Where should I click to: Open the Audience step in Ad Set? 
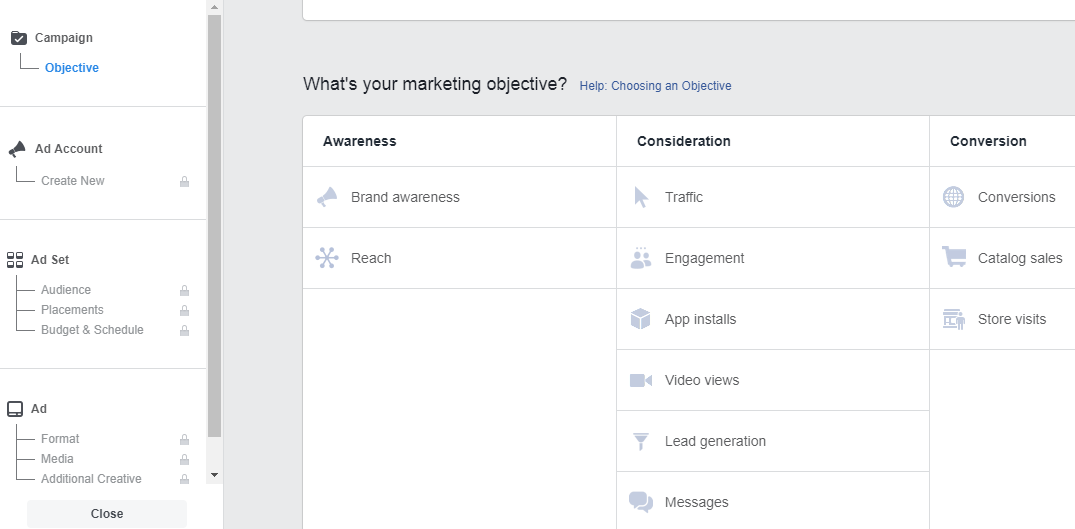[66, 290]
